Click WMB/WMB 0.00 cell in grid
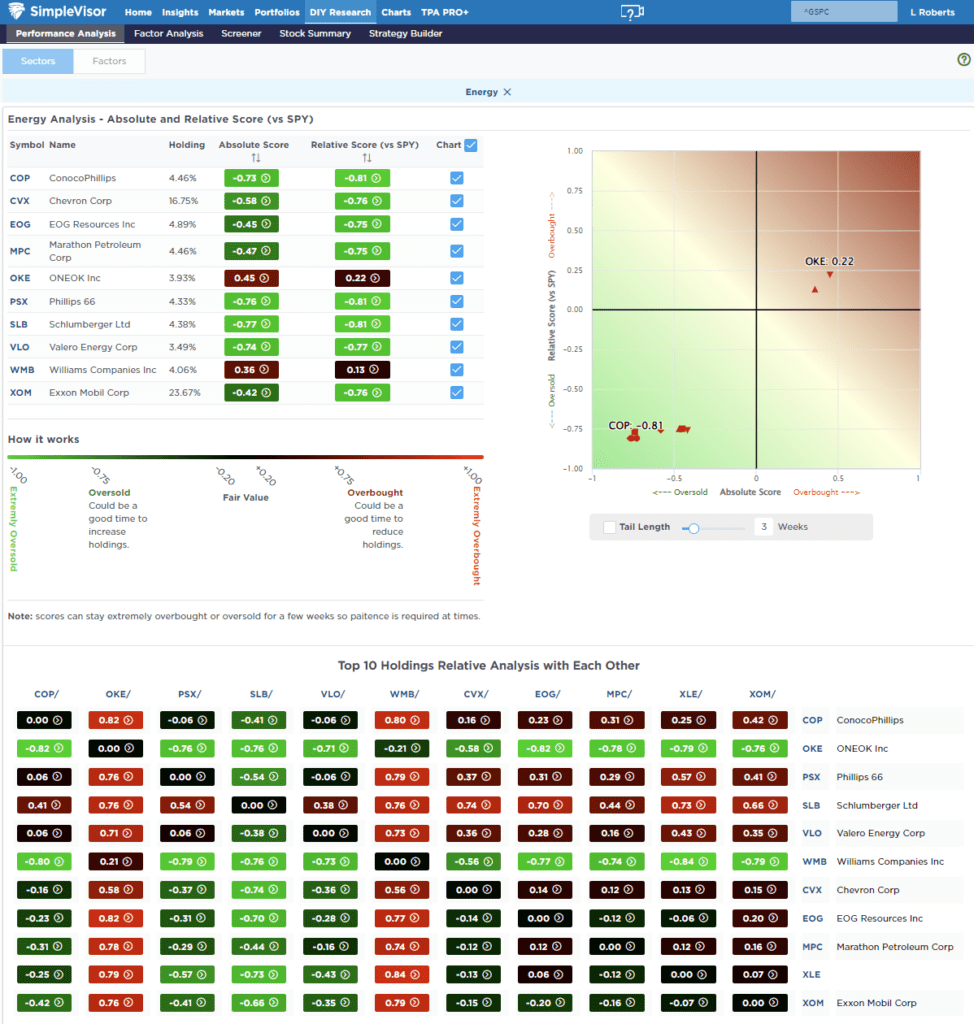This screenshot has height=1024, width=974. 402,861
